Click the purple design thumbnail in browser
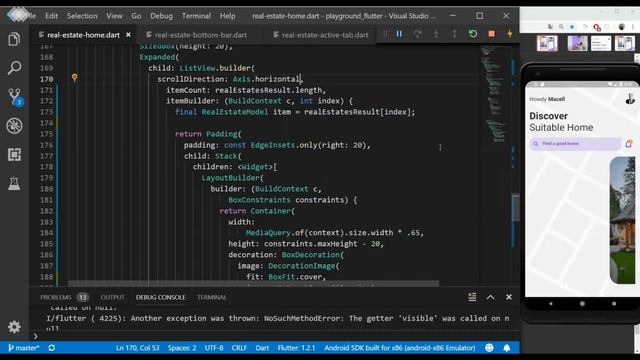Image resolution: width=640 pixels, height=360 pixels. (x=578, y=43)
